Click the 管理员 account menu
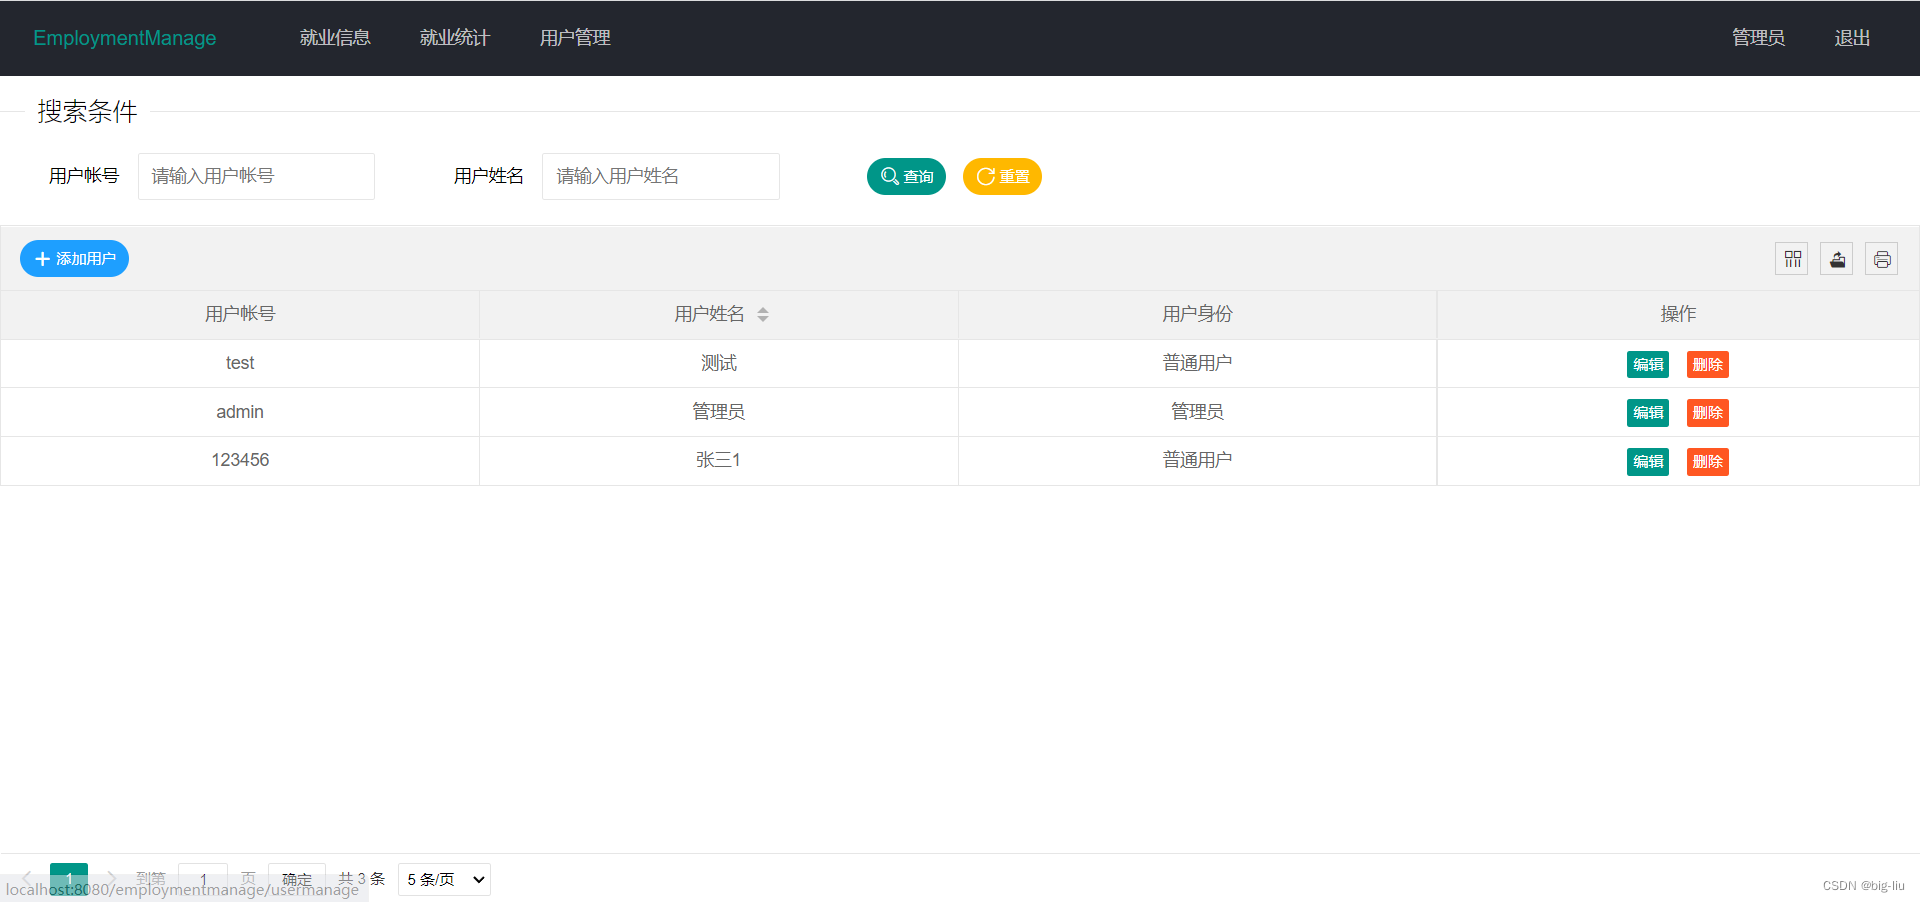1920x902 pixels. 1758,38
